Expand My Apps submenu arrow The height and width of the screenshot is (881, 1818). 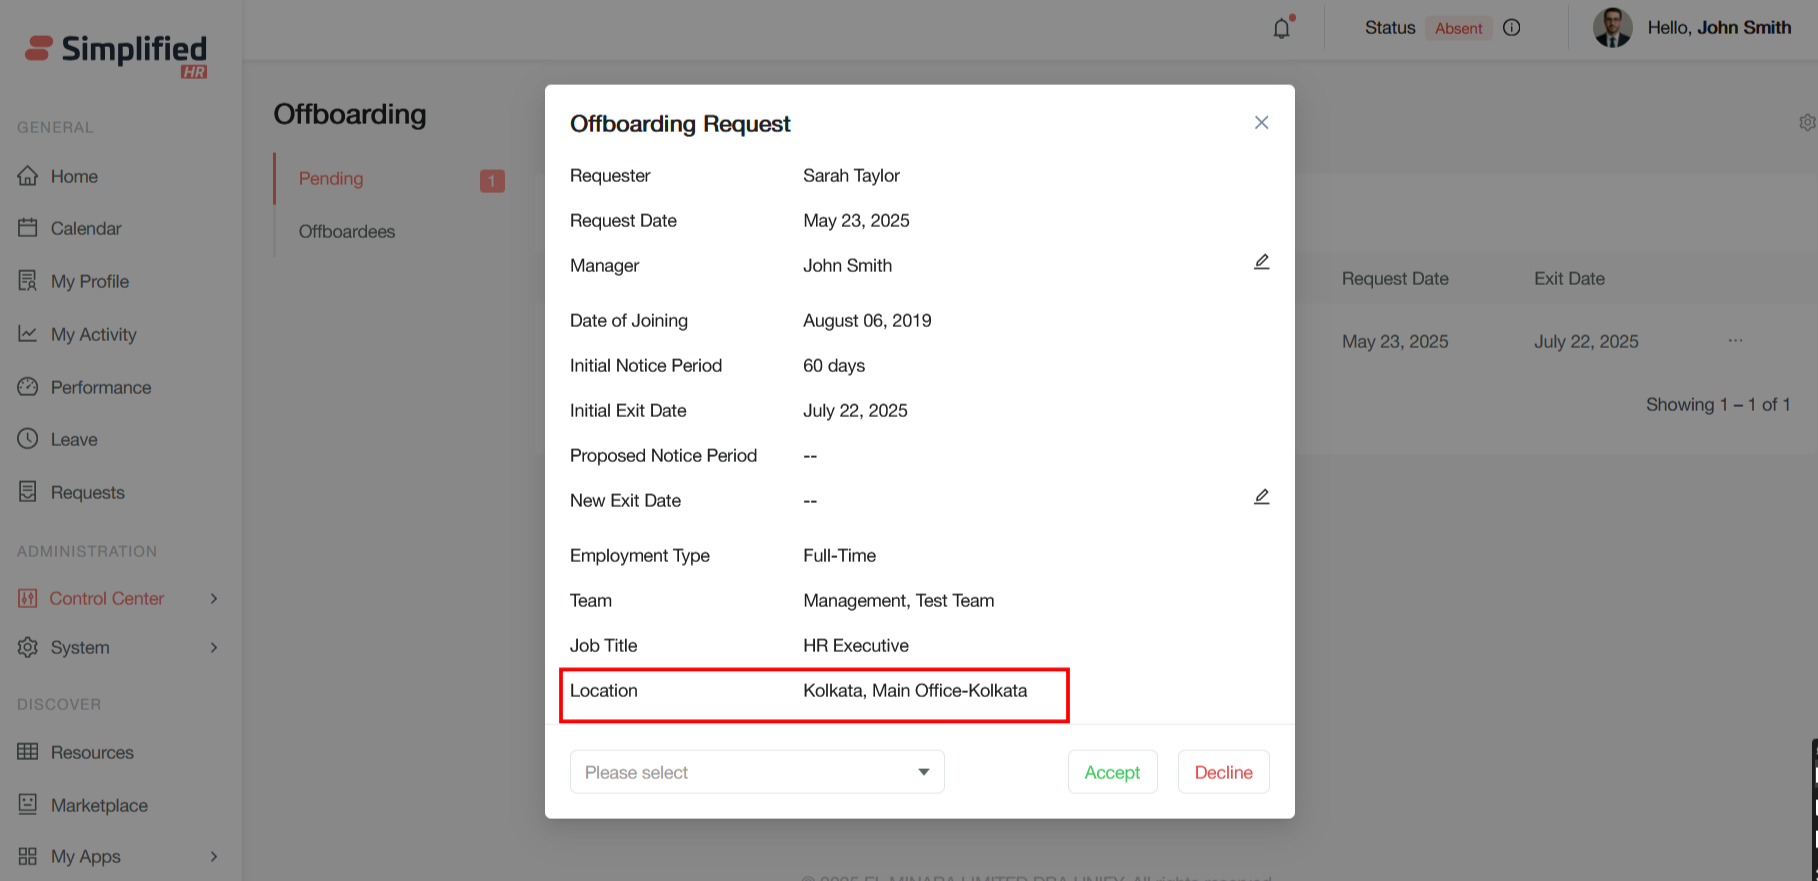213,856
